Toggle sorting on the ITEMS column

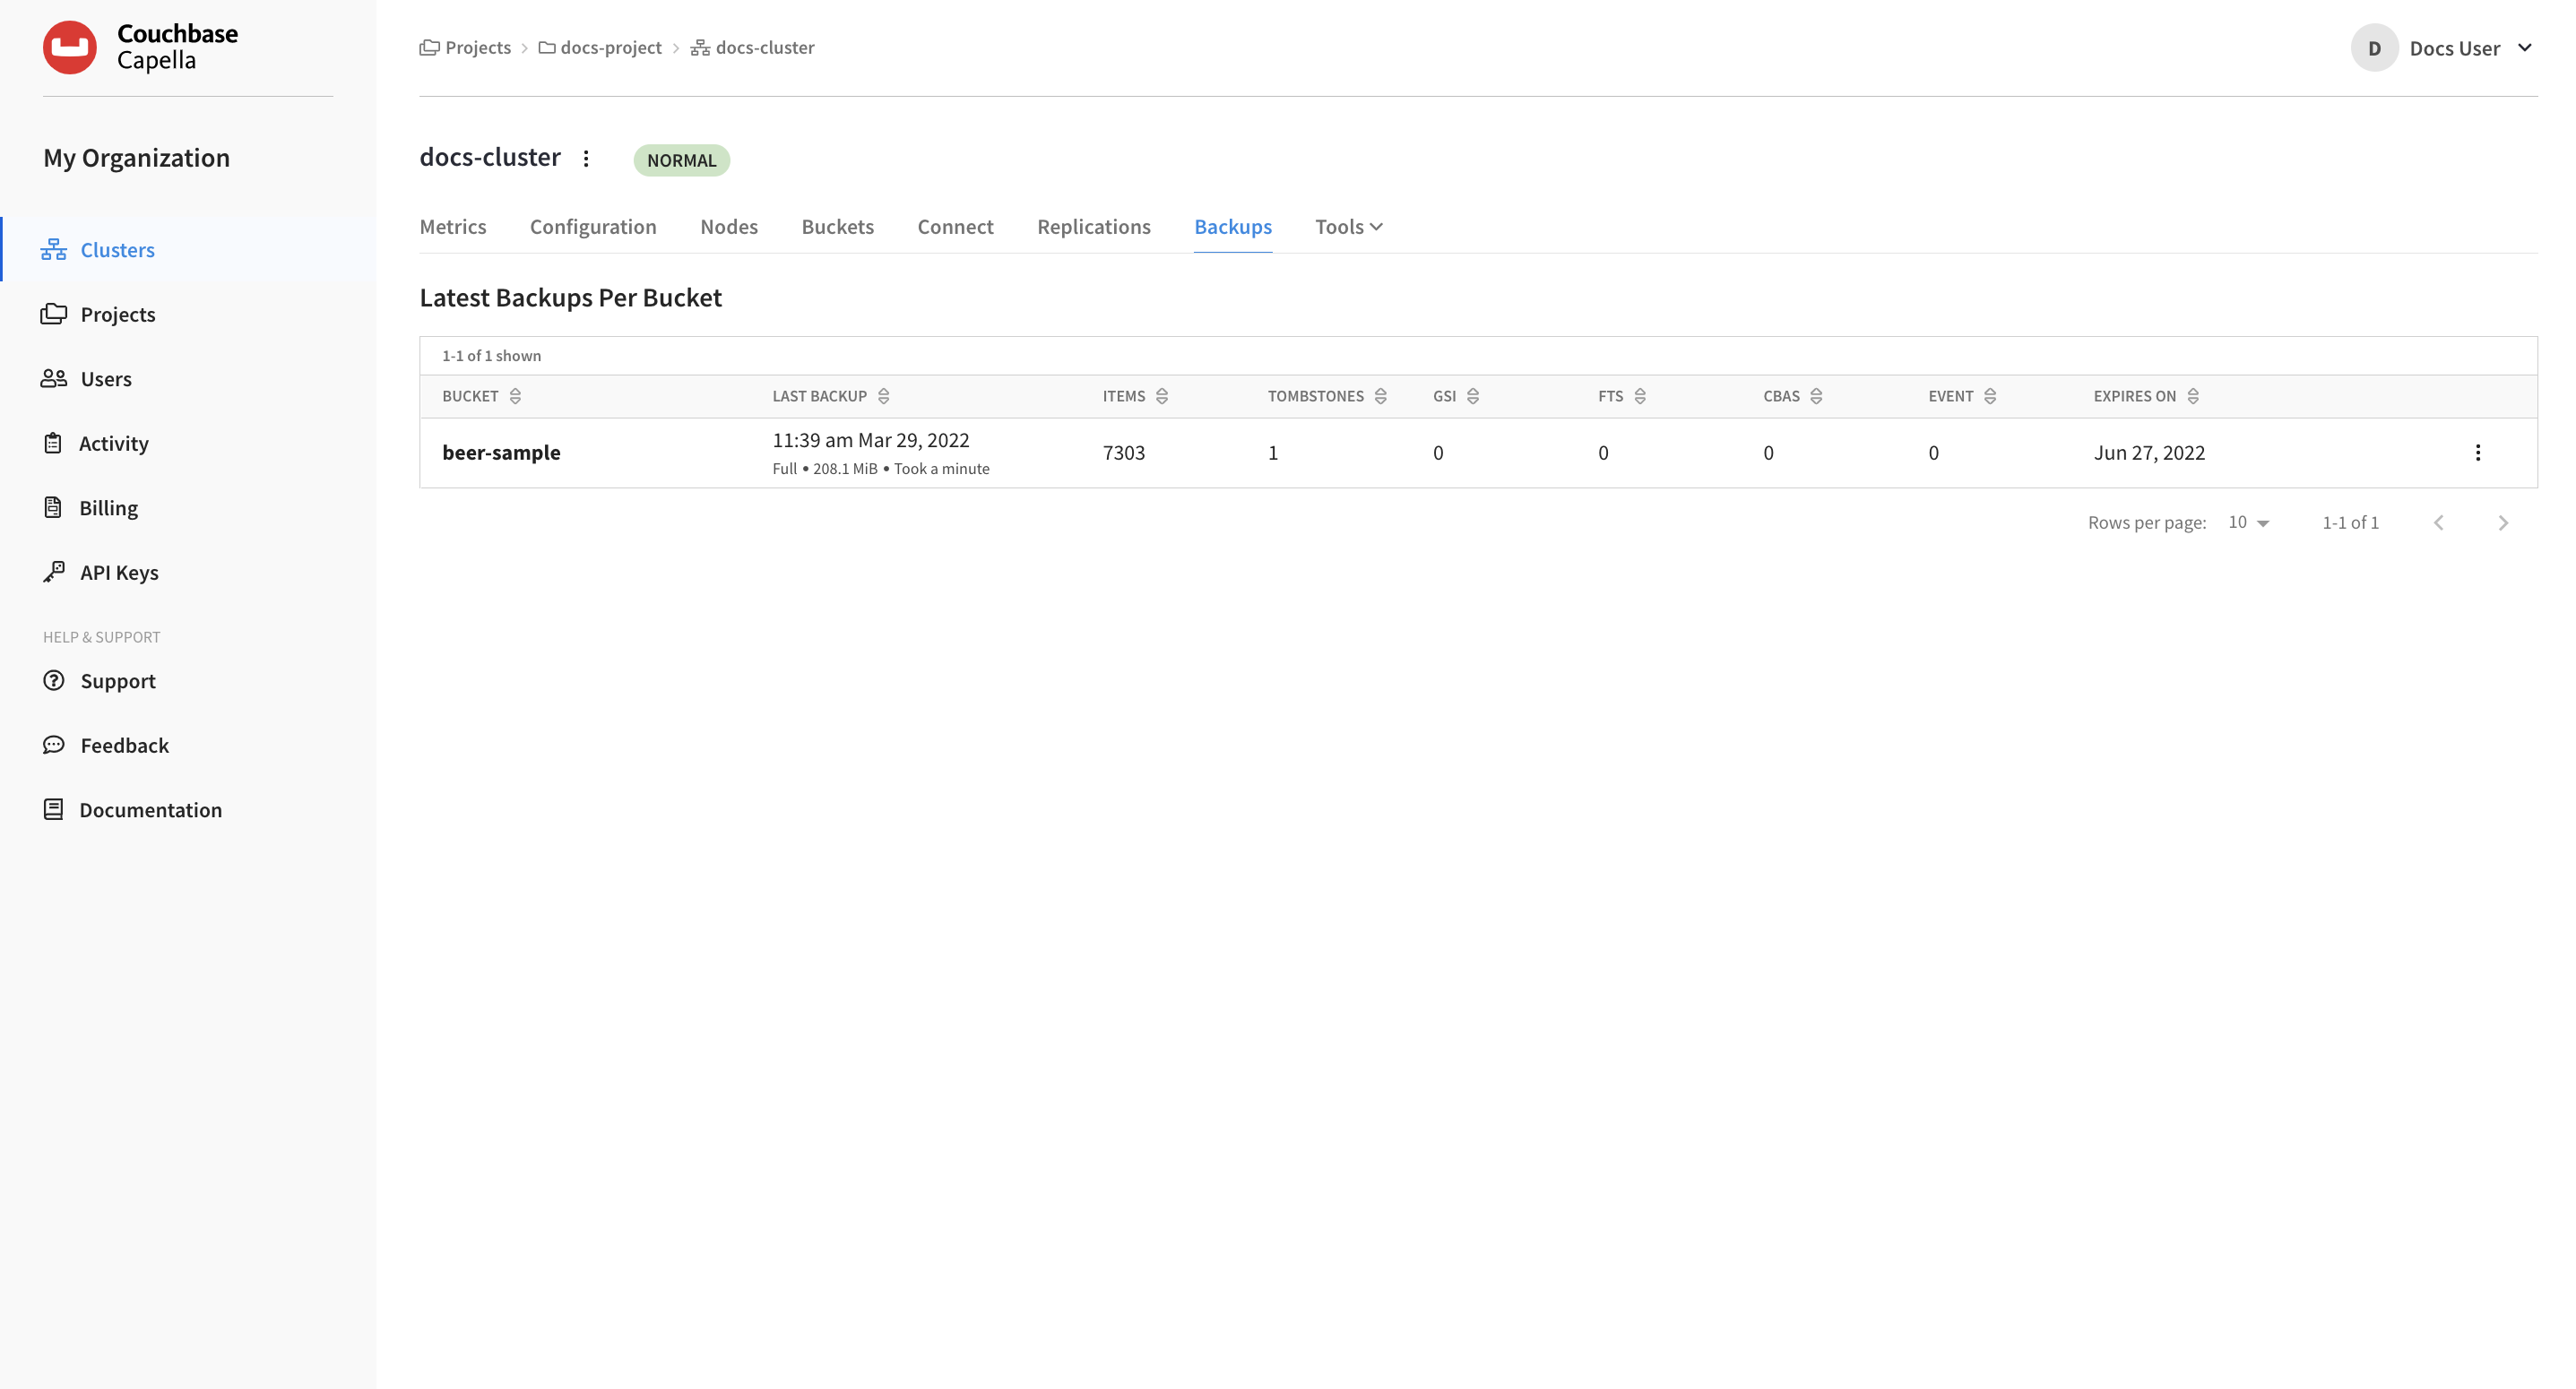point(1162,395)
